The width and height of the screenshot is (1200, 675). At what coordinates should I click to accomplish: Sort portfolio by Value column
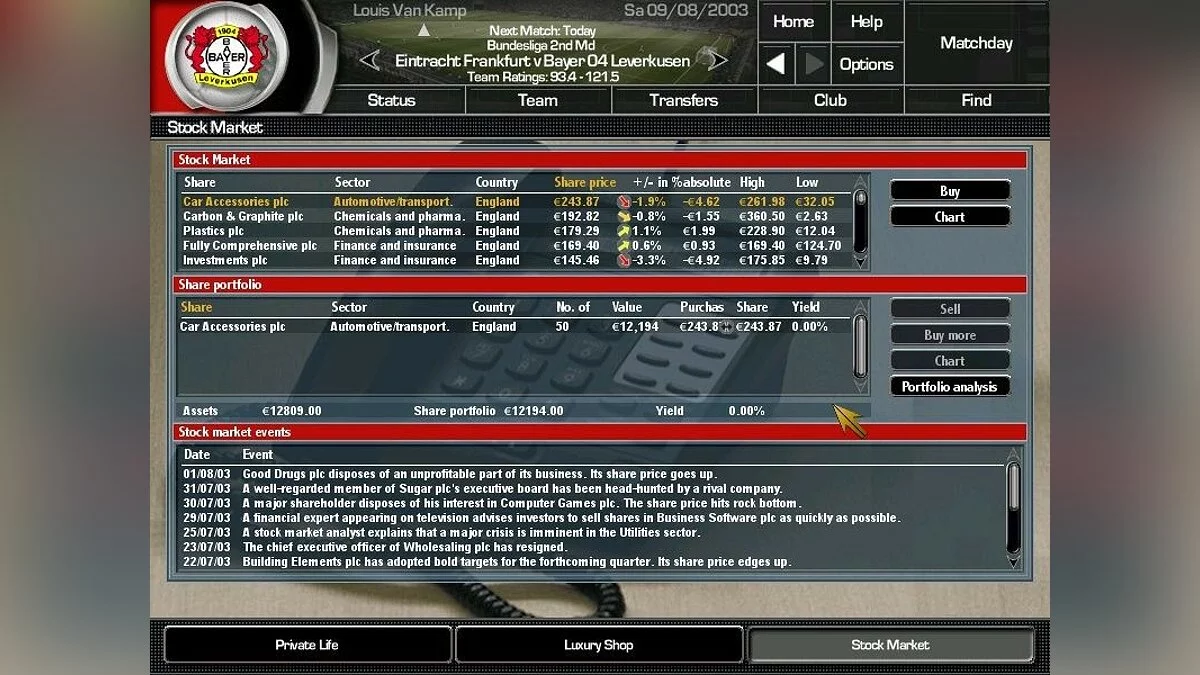pos(627,307)
